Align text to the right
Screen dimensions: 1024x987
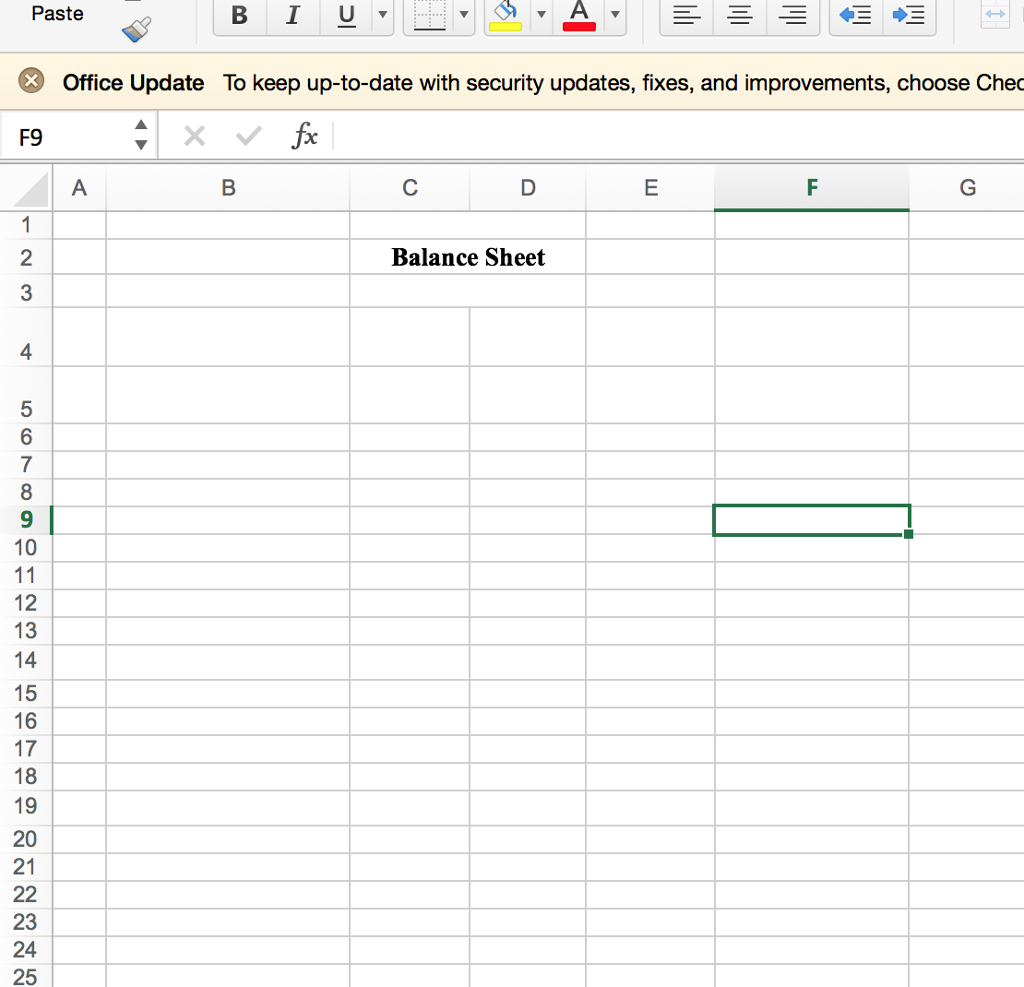pyautogui.click(x=792, y=13)
